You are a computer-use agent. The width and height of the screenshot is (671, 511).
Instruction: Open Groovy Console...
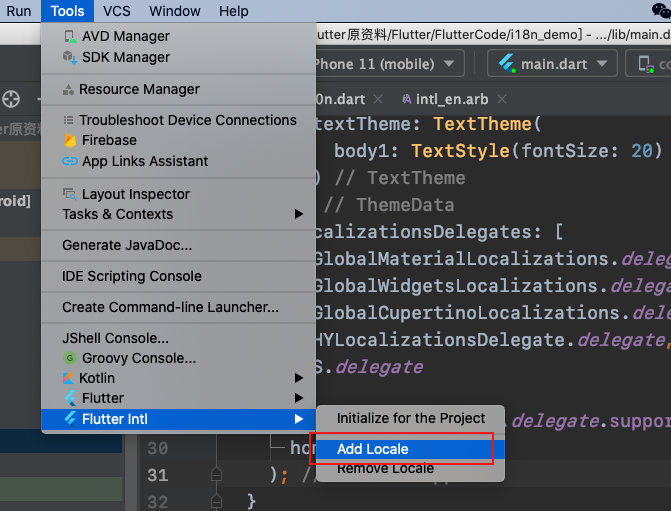pos(178,358)
